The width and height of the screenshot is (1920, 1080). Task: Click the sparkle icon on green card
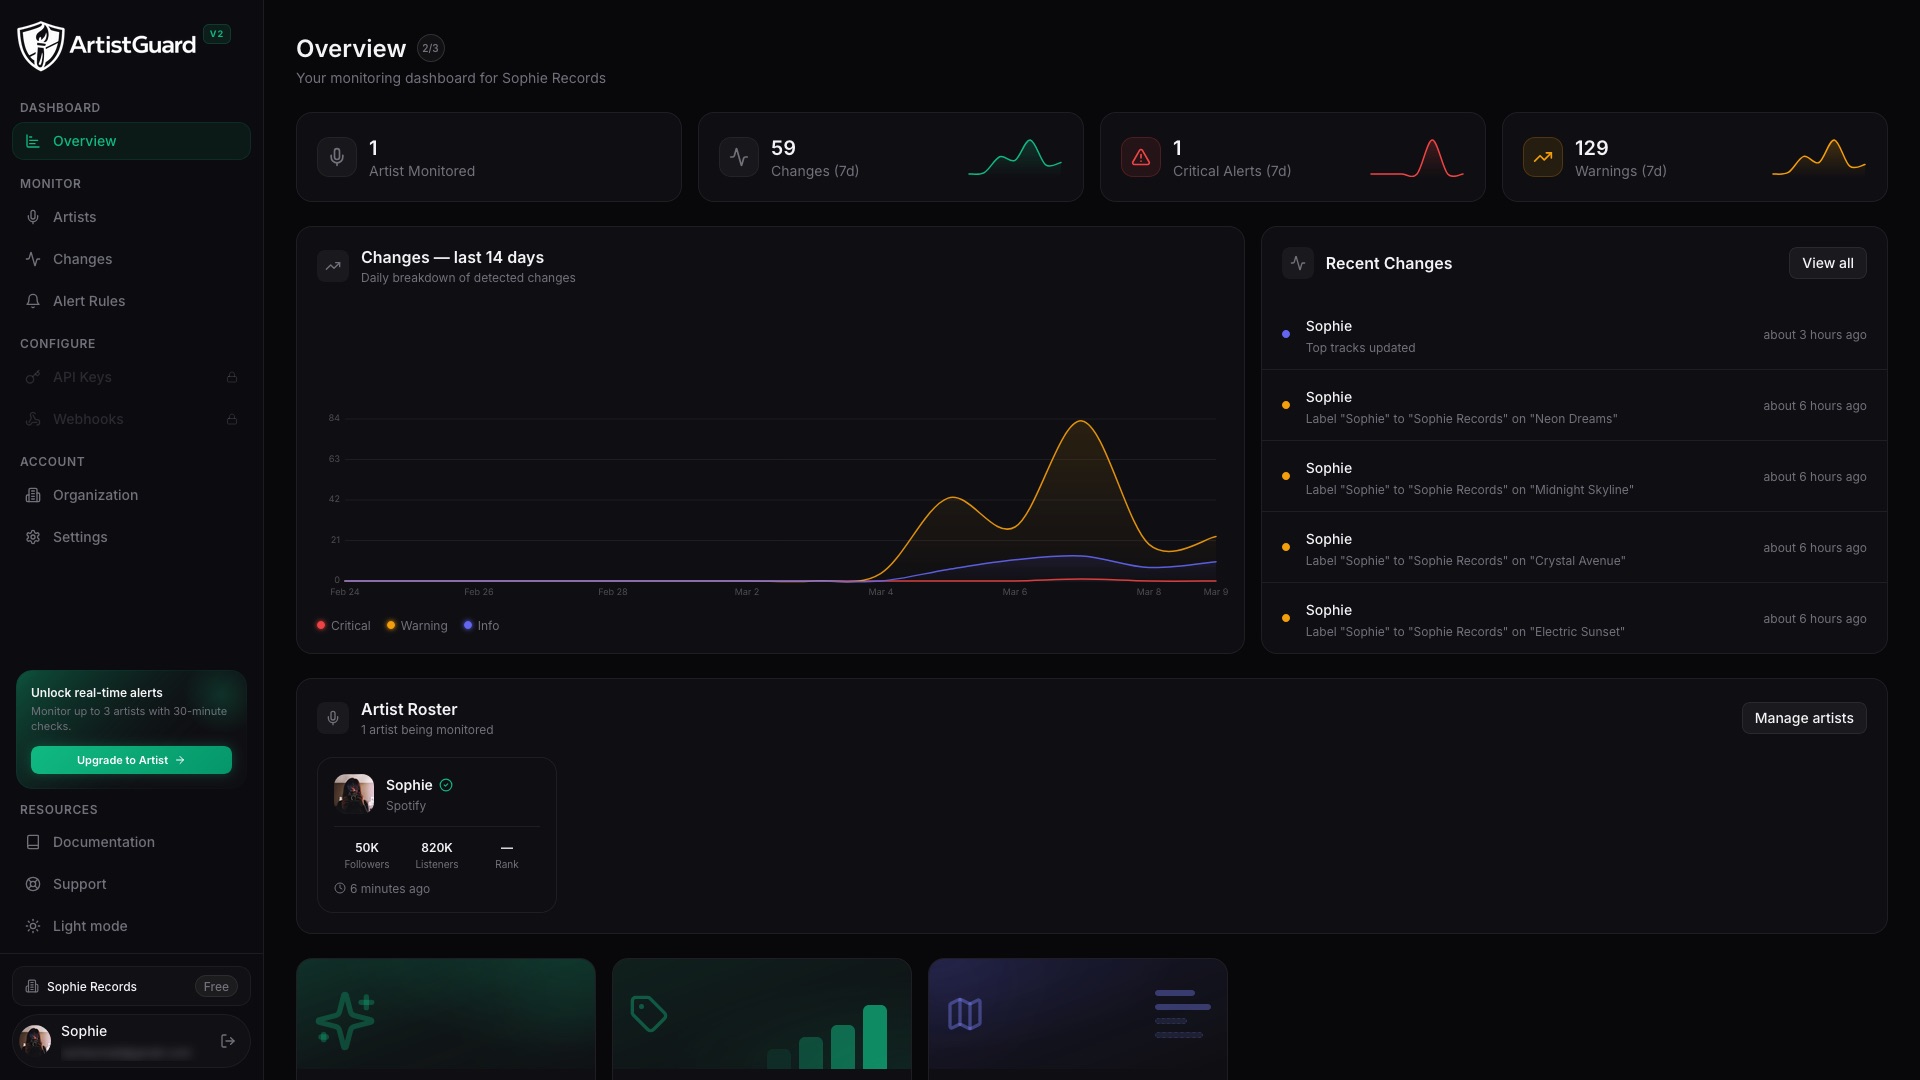(346, 1020)
